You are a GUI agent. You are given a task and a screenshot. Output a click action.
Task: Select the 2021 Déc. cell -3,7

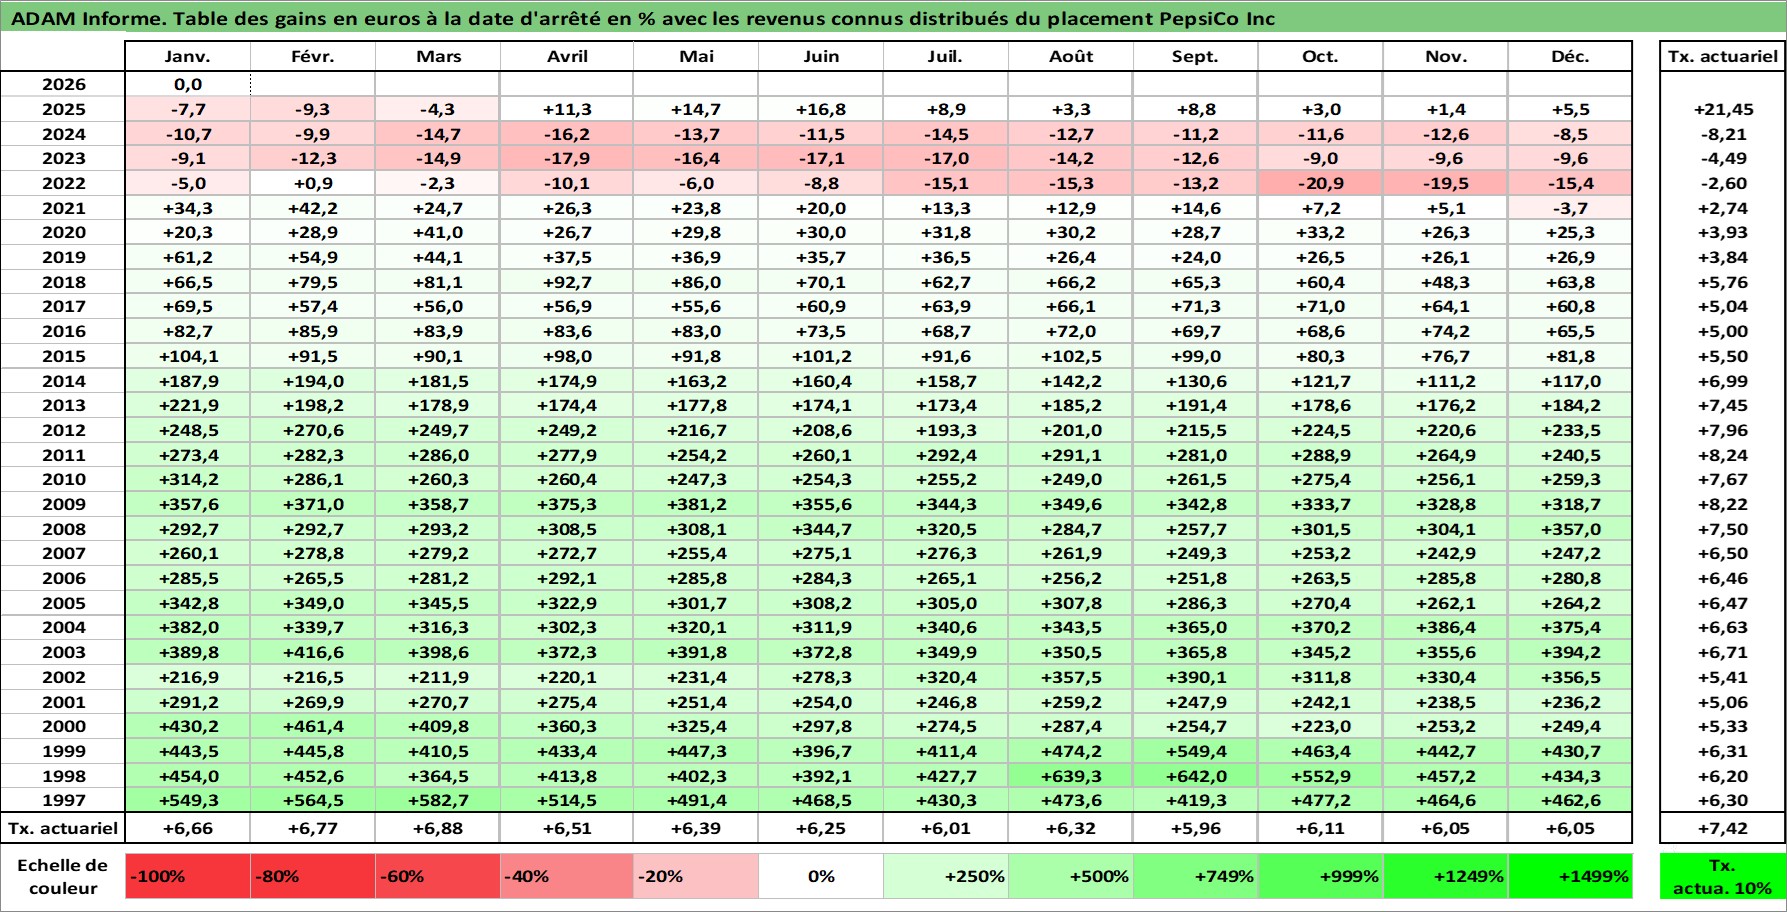click(x=1570, y=208)
